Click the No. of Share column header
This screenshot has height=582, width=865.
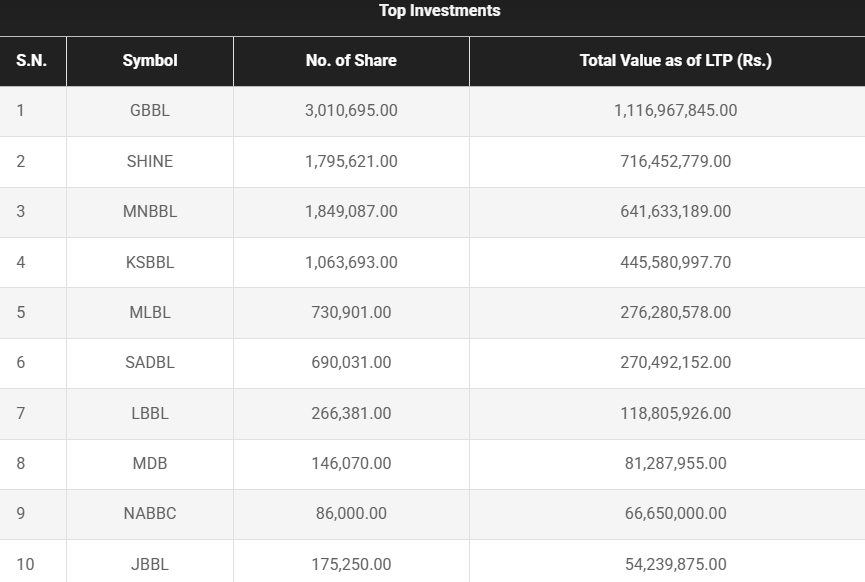[351, 61]
